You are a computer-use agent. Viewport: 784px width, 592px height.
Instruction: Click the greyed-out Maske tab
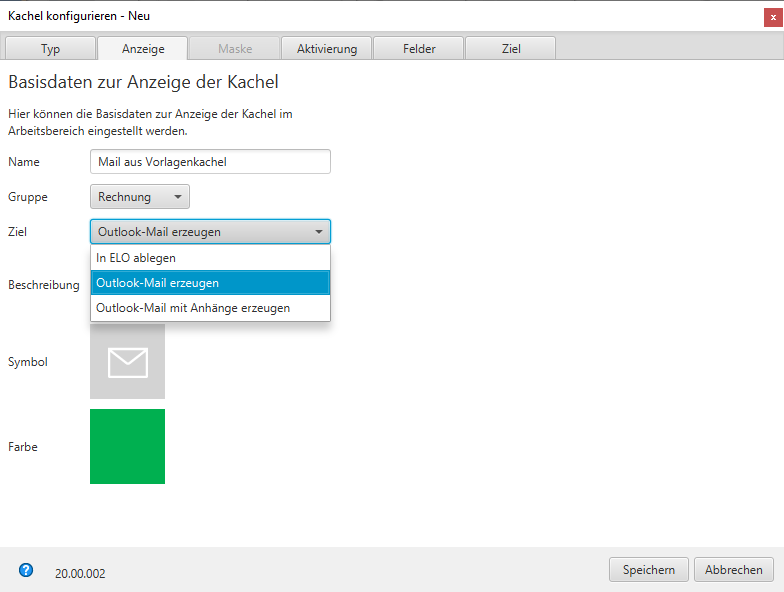pyautogui.click(x=235, y=48)
